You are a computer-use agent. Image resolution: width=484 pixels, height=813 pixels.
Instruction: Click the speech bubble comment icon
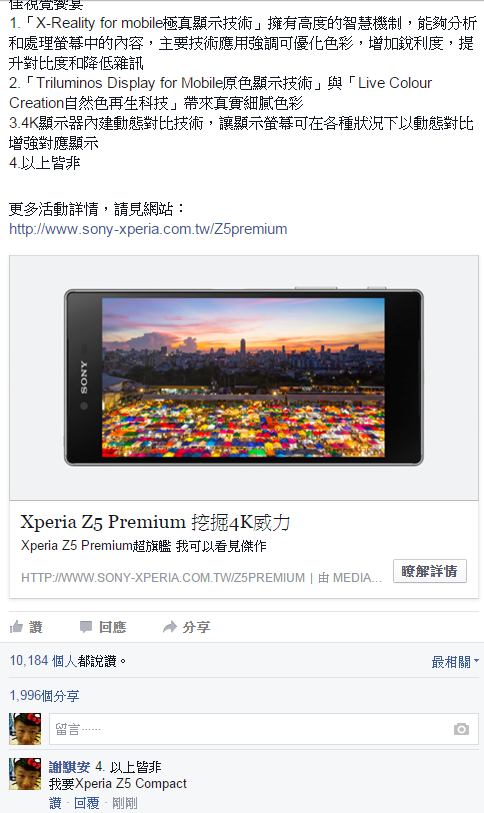coord(86,627)
